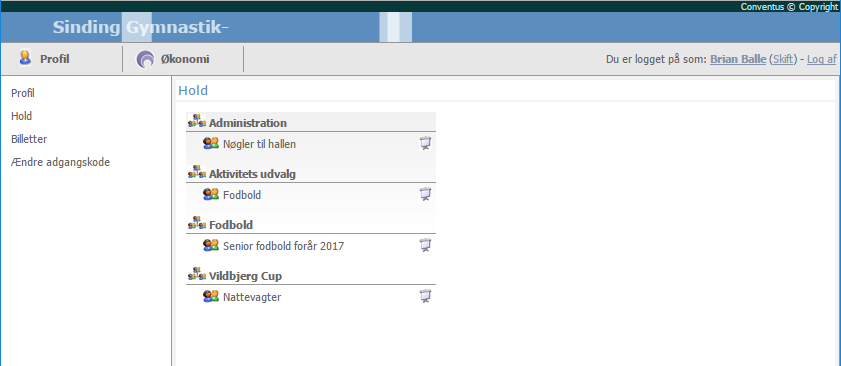Image resolution: width=841 pixels, height=366 pixels.
Task: Click the Administration group hierarchy icon
Action: 197,121
